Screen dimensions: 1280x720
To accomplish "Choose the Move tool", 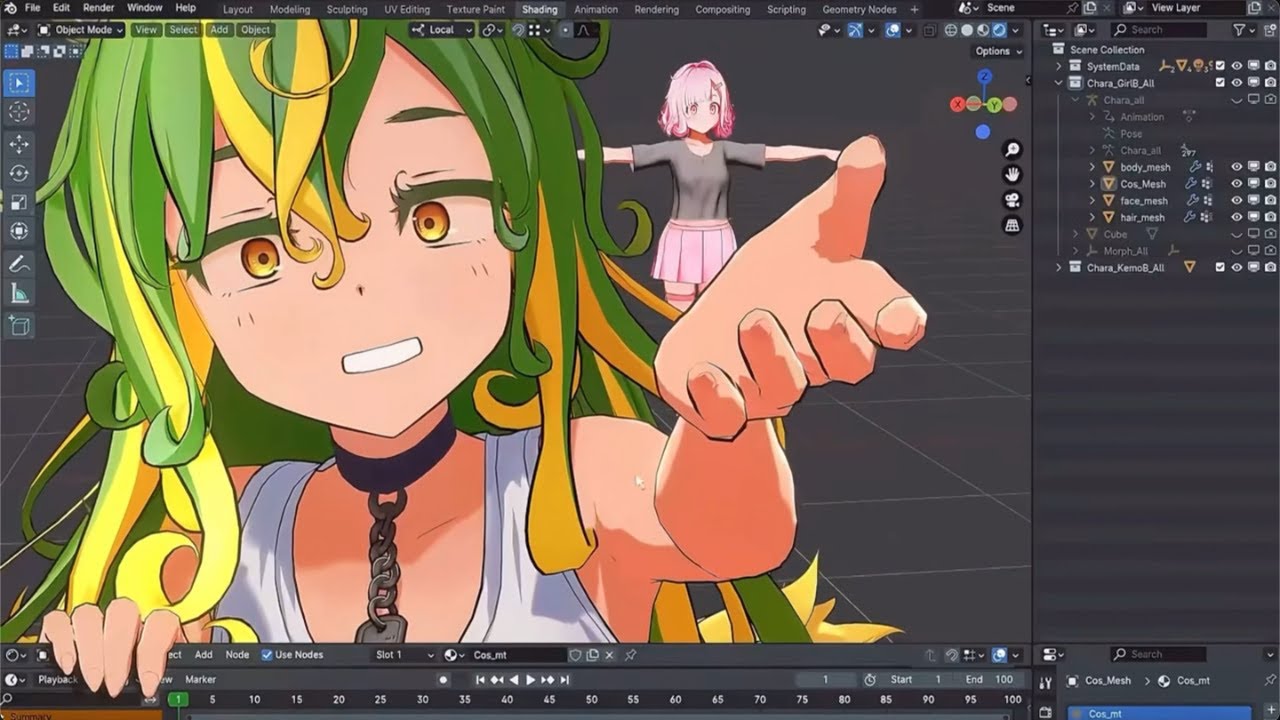I will coord(19,144).
